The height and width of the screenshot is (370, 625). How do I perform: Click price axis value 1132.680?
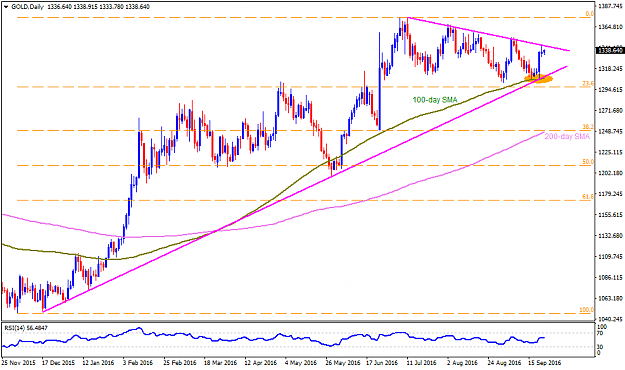611,235
